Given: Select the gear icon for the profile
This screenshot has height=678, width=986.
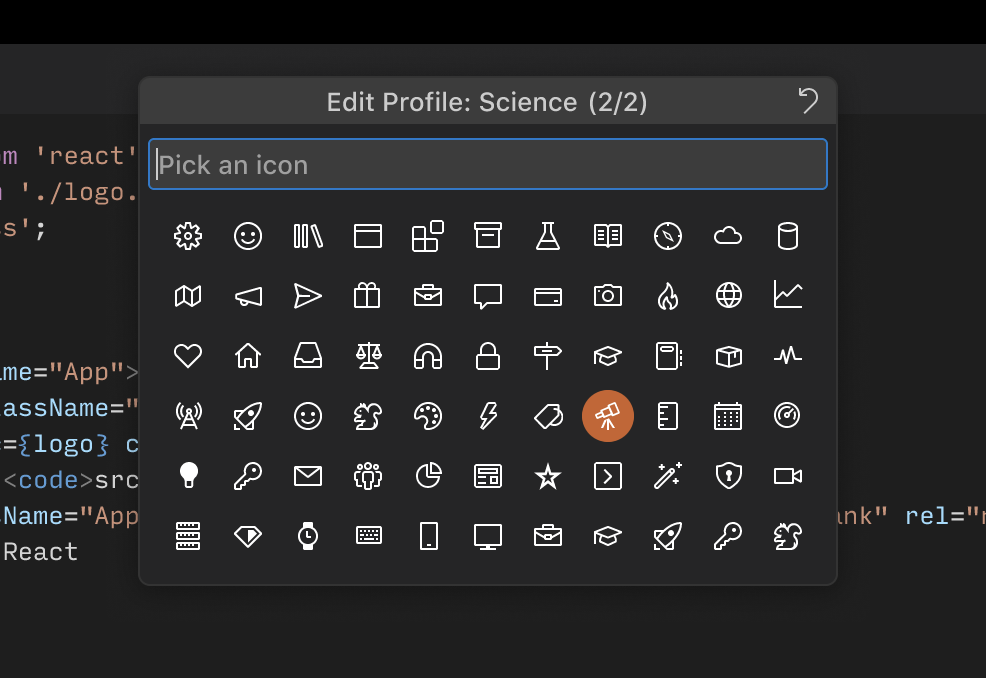Looking at the screenshot, I should [188, 236].
